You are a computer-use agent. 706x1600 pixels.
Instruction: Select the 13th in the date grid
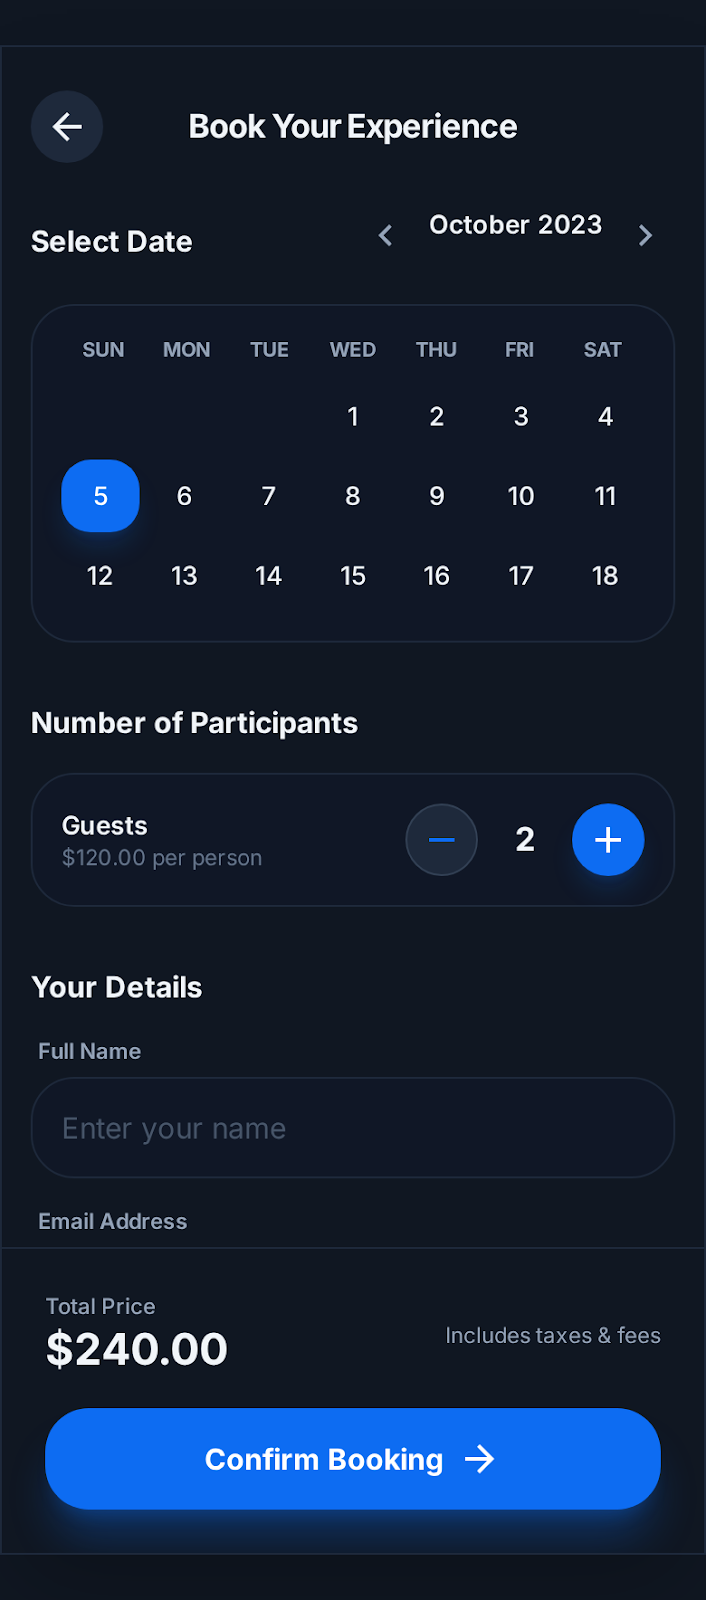click(184, 576)
